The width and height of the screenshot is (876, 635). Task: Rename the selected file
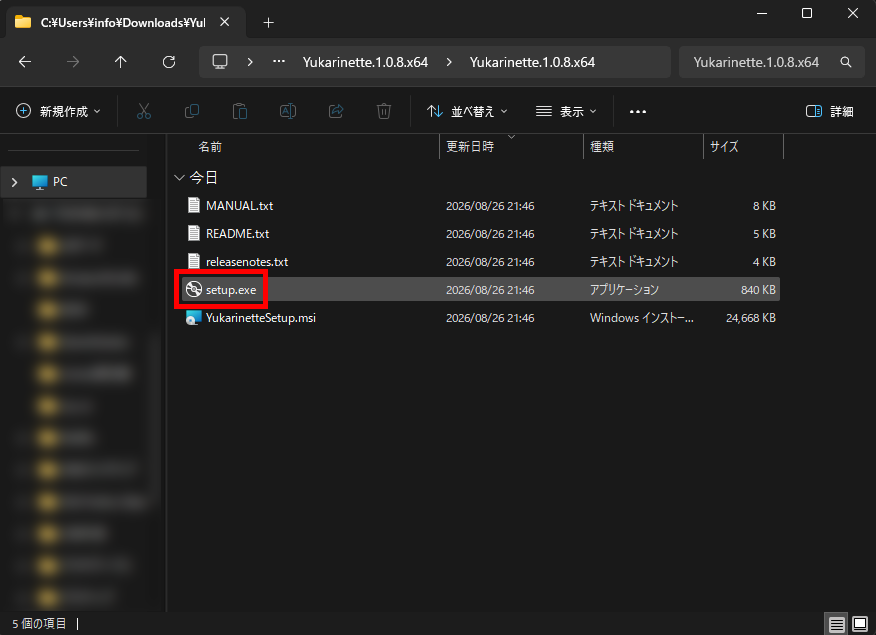click(x=288, y=111)
